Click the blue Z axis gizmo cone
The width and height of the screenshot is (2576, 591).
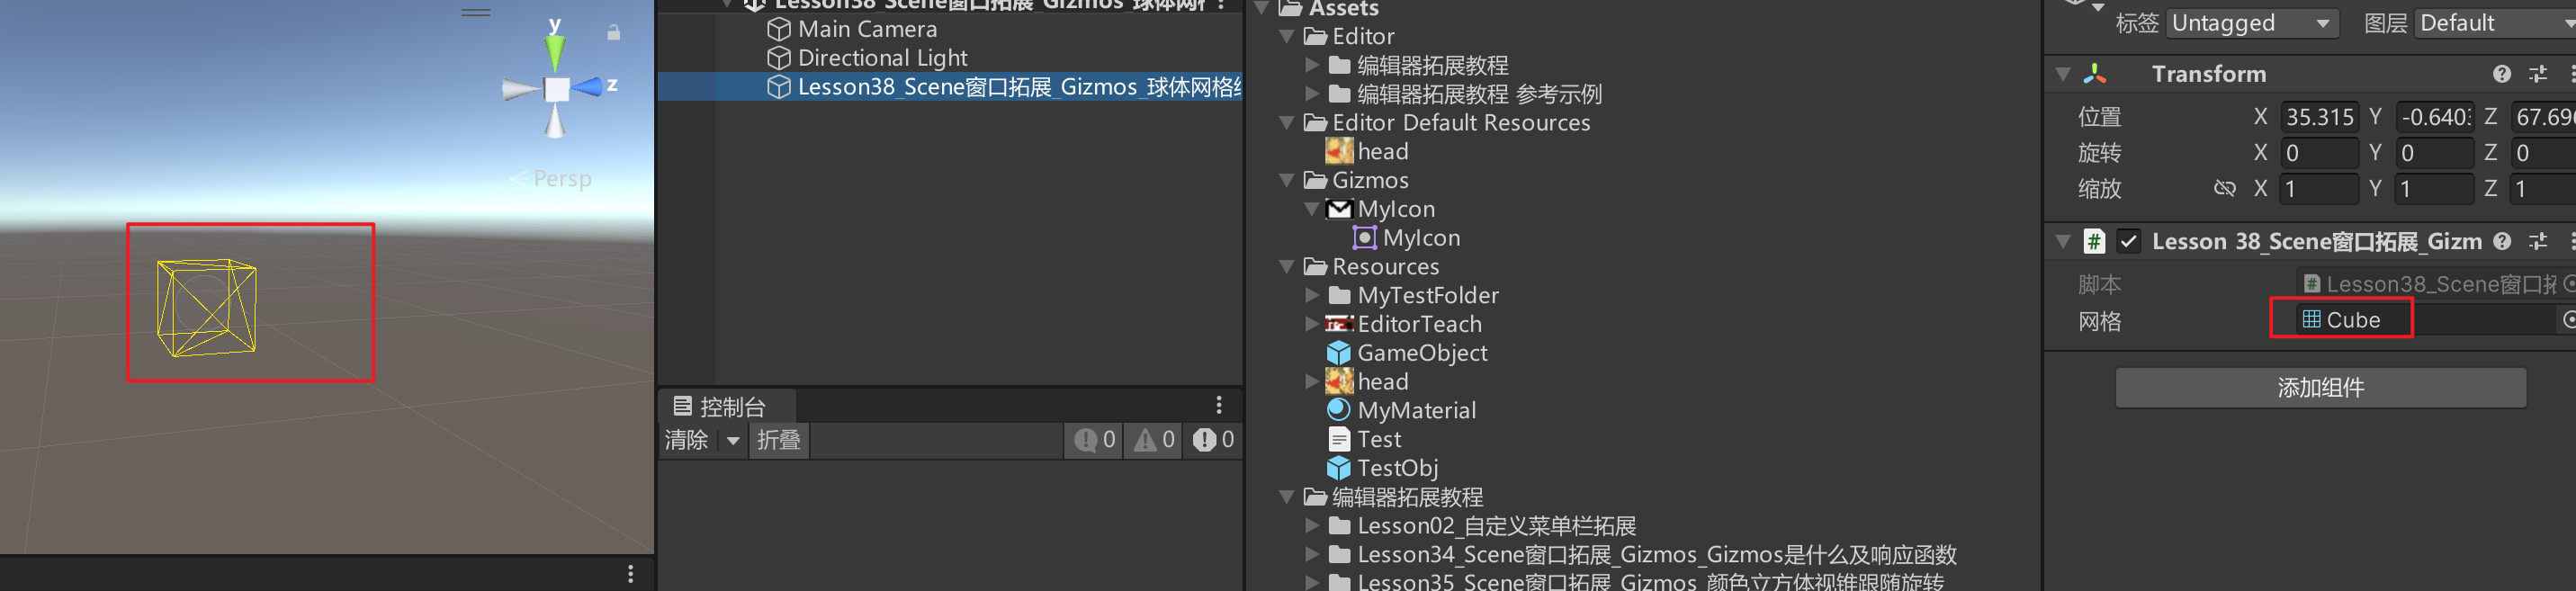[x=588, y=87]
